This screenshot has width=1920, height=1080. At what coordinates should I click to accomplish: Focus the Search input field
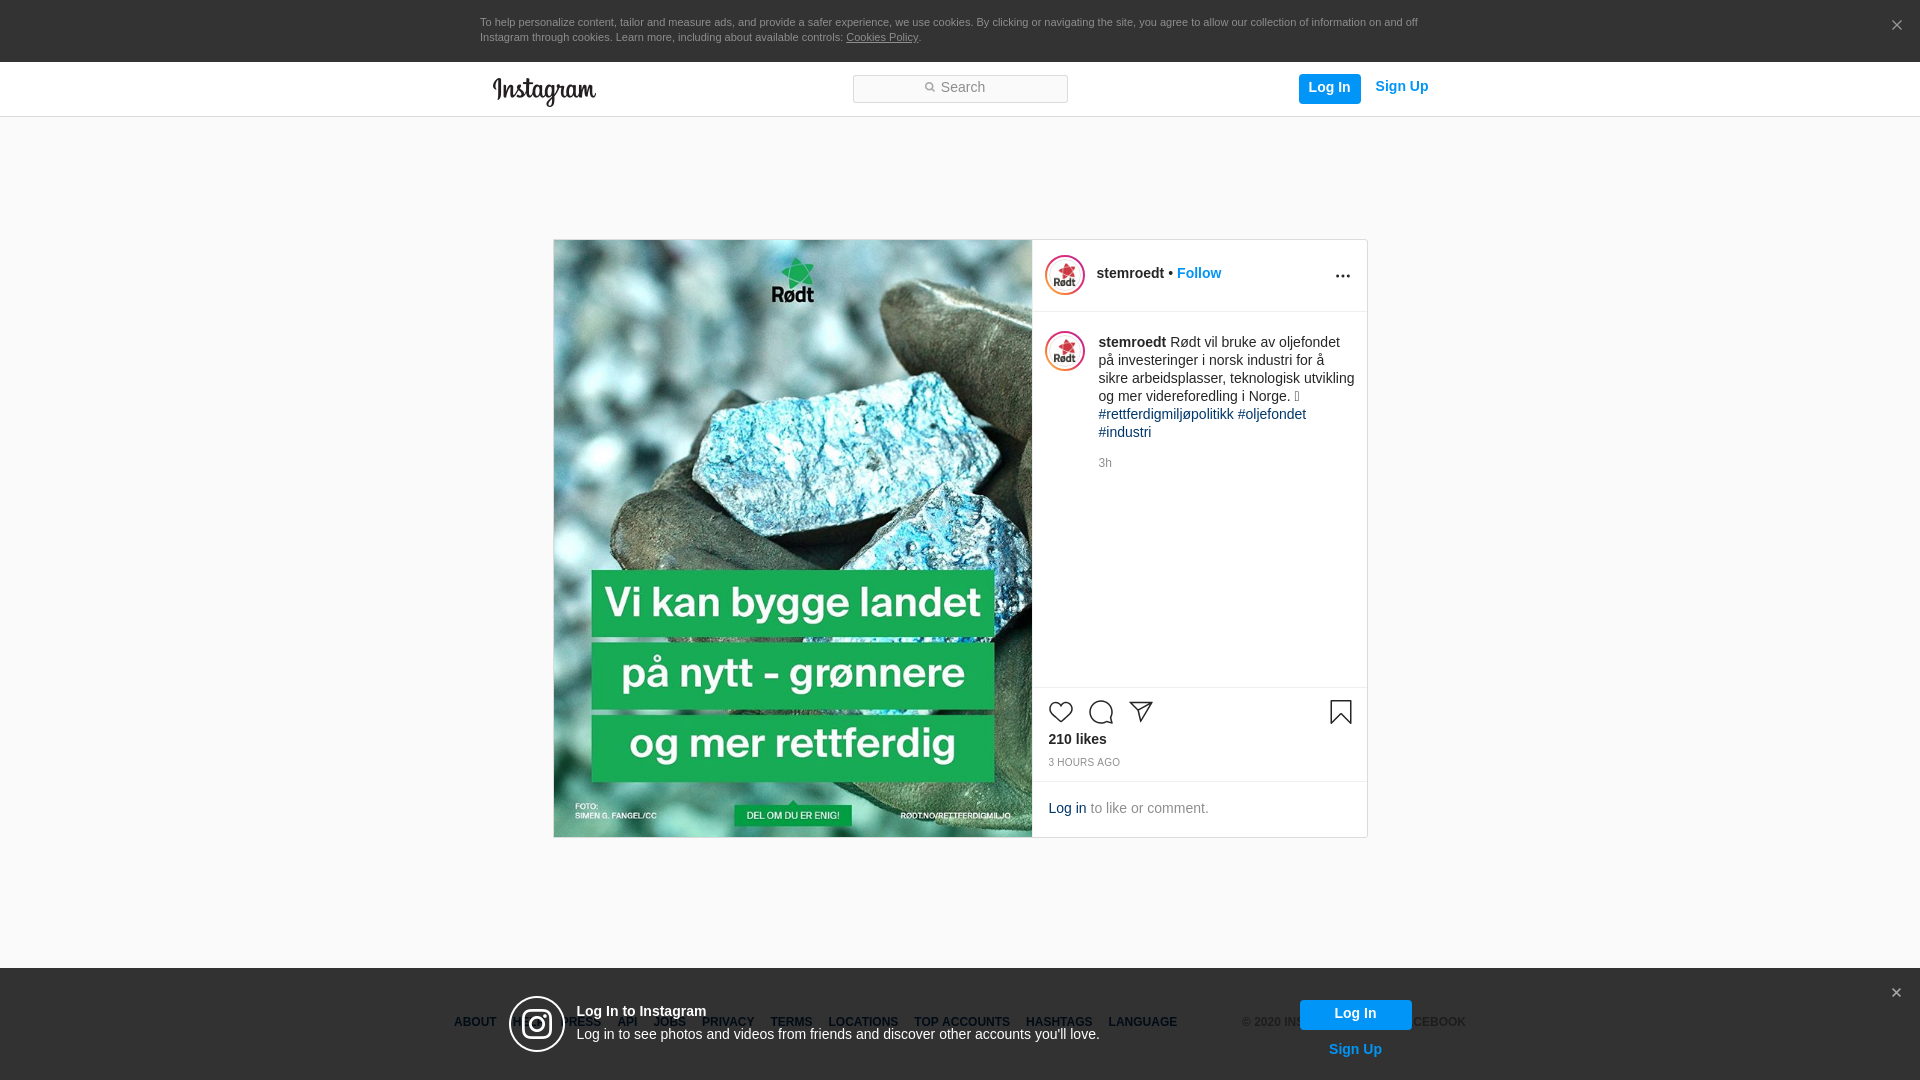tap(960, 89)
